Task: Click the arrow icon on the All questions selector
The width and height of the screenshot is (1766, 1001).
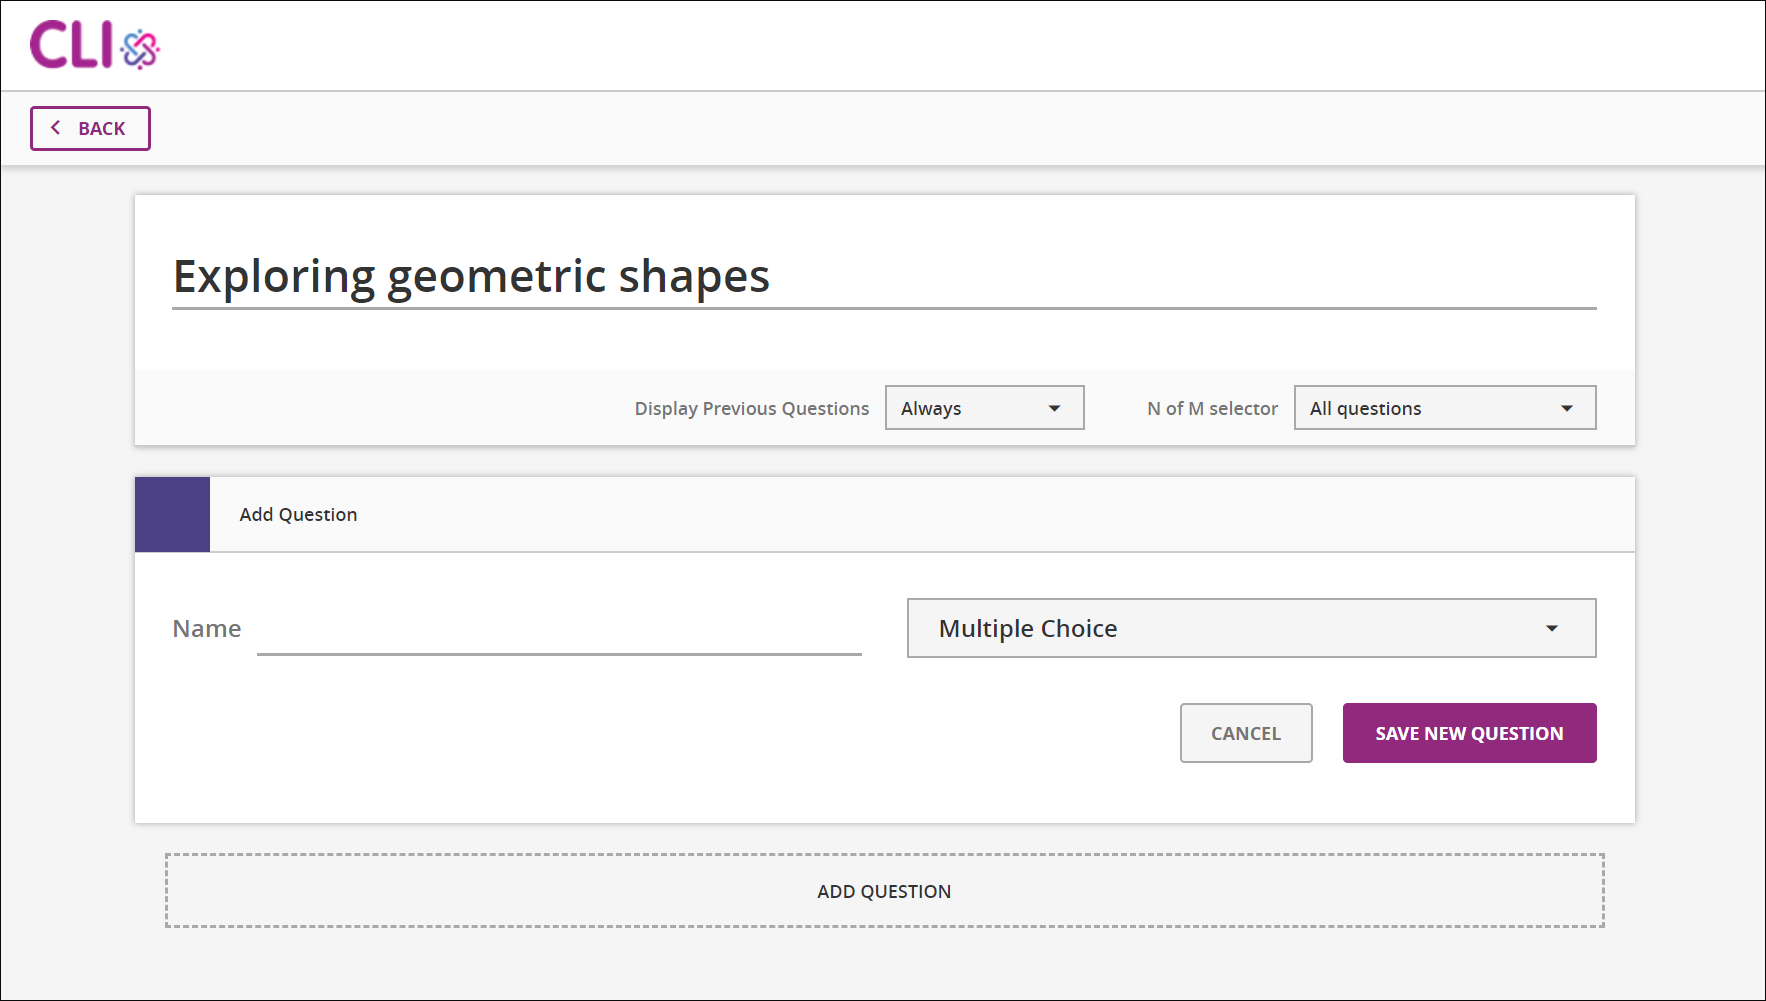Action: tap(1567, 407)
